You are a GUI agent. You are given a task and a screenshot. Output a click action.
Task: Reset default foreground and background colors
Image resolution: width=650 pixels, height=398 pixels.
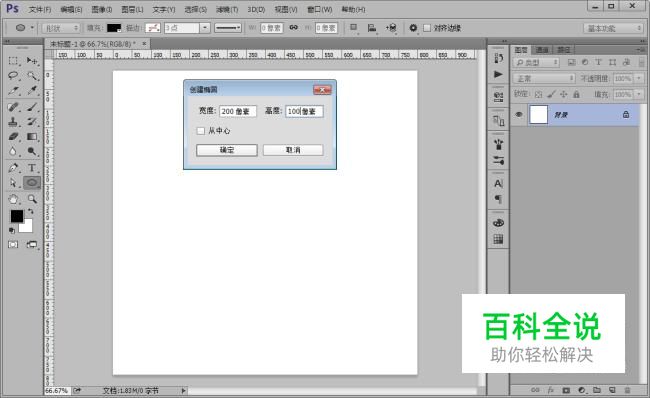[x=12, y=230]
